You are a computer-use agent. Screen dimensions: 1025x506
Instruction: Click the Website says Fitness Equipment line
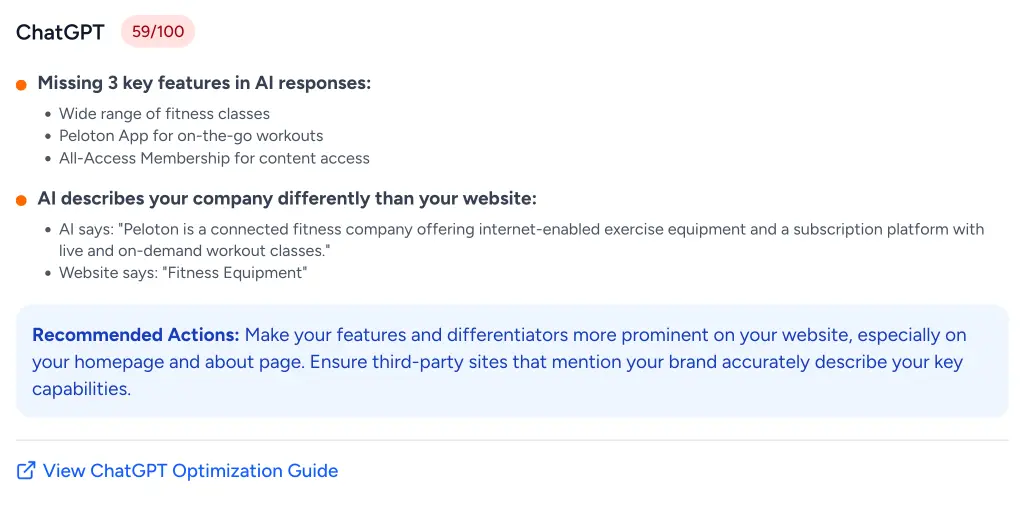coord(183,272)
